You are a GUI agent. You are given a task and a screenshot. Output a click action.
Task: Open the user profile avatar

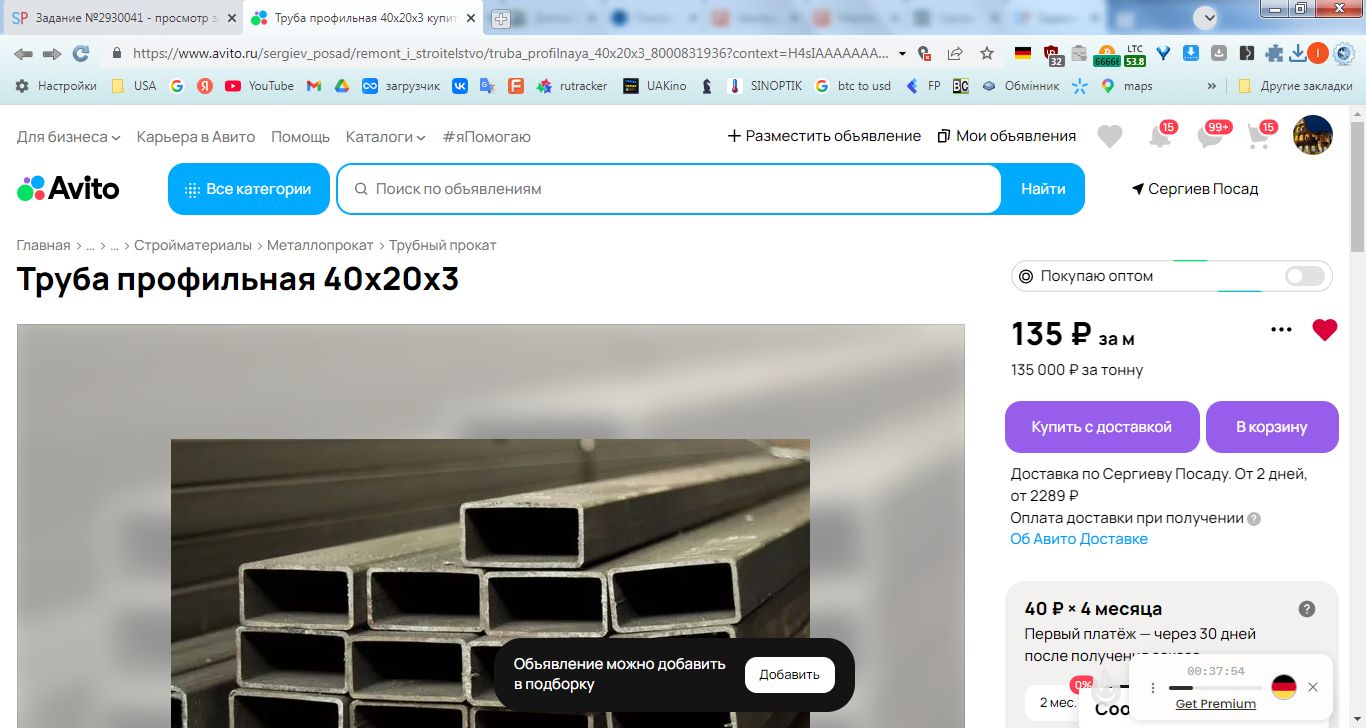1313,135
